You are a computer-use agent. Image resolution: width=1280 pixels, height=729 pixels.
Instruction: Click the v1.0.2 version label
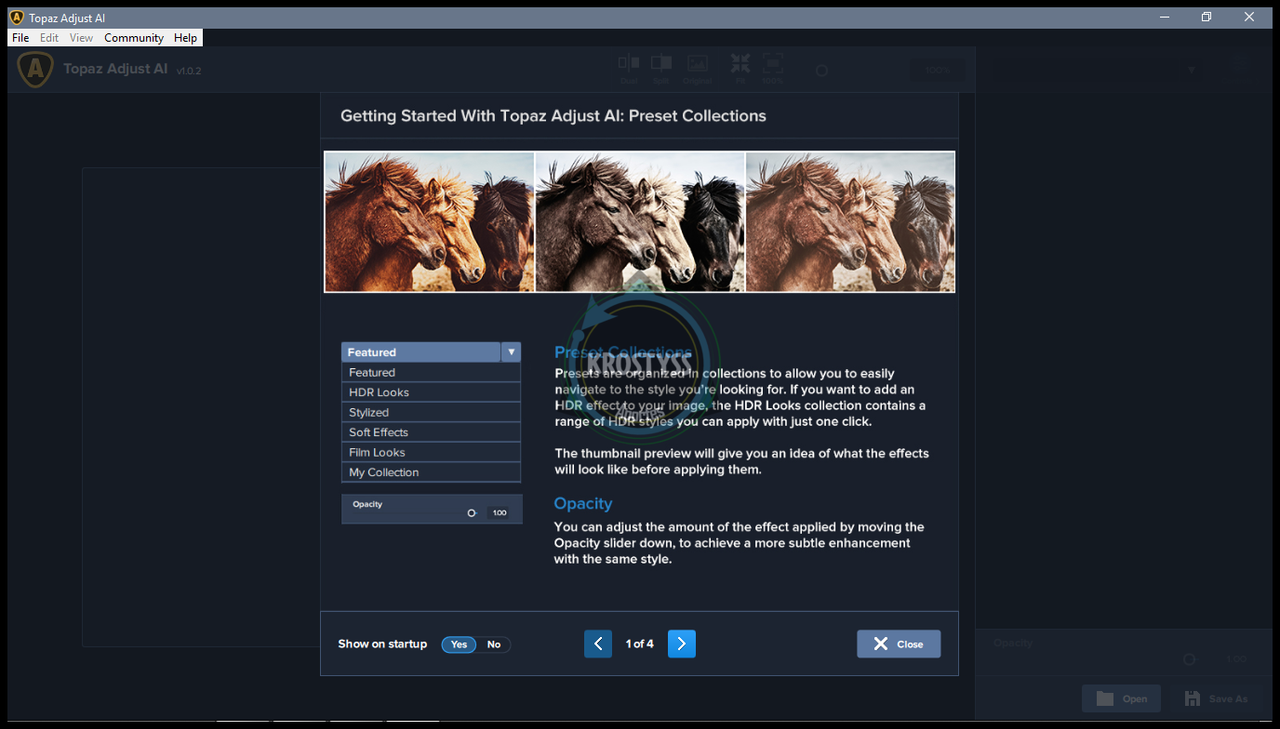(189, 71)
